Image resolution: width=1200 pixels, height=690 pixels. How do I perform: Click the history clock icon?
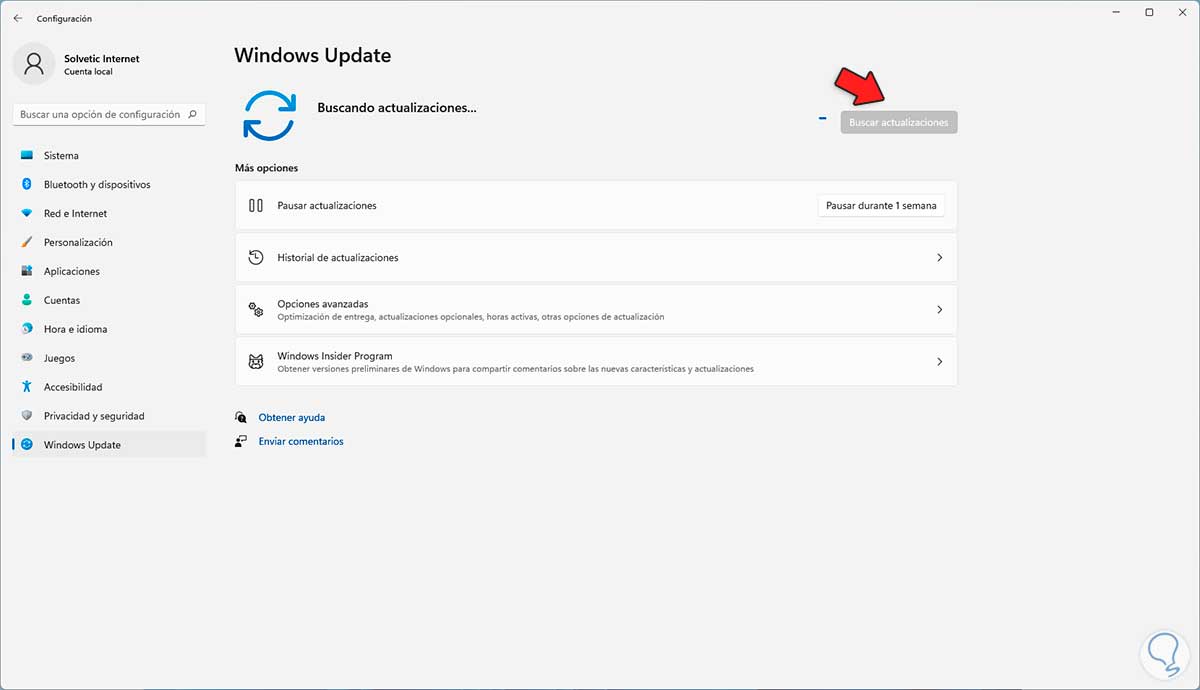coord(256,257)
